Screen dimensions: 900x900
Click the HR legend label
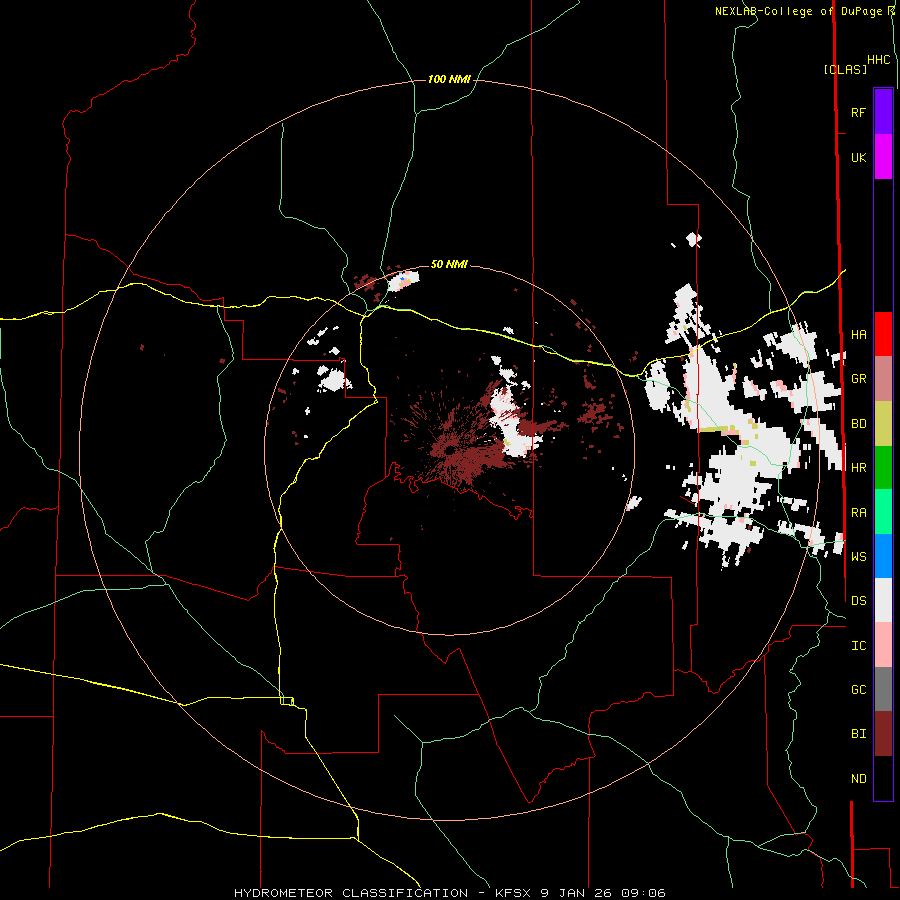858,468
